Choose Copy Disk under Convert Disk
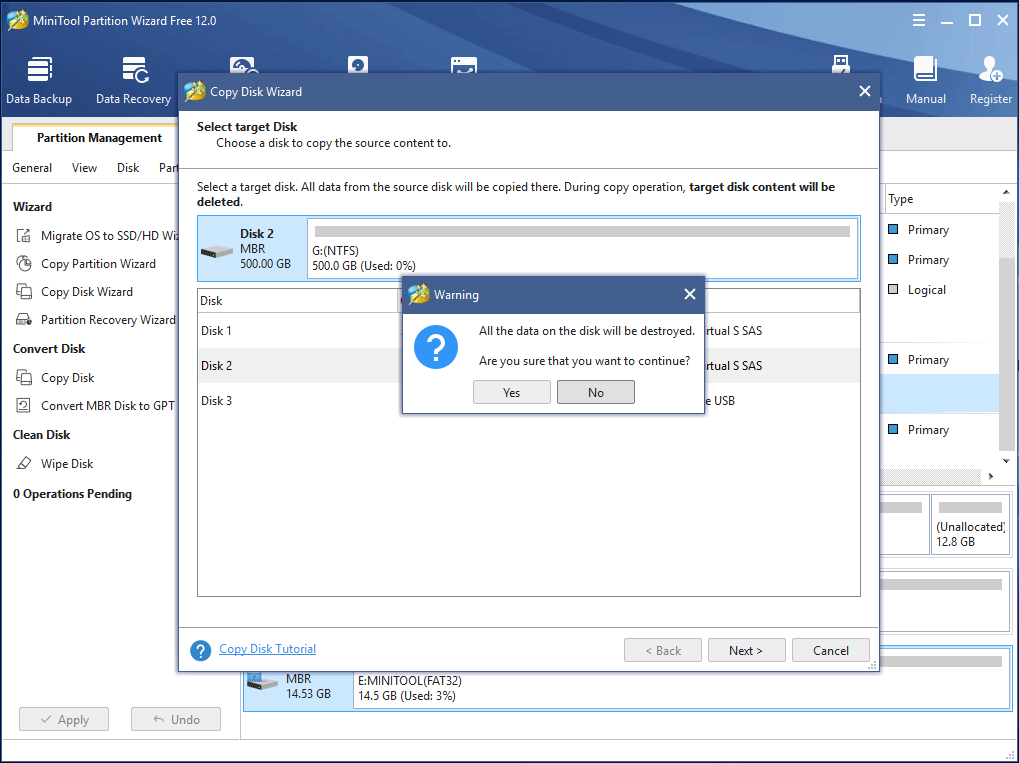Viewport: 1019px width, 763px height. tap(55, 377)
